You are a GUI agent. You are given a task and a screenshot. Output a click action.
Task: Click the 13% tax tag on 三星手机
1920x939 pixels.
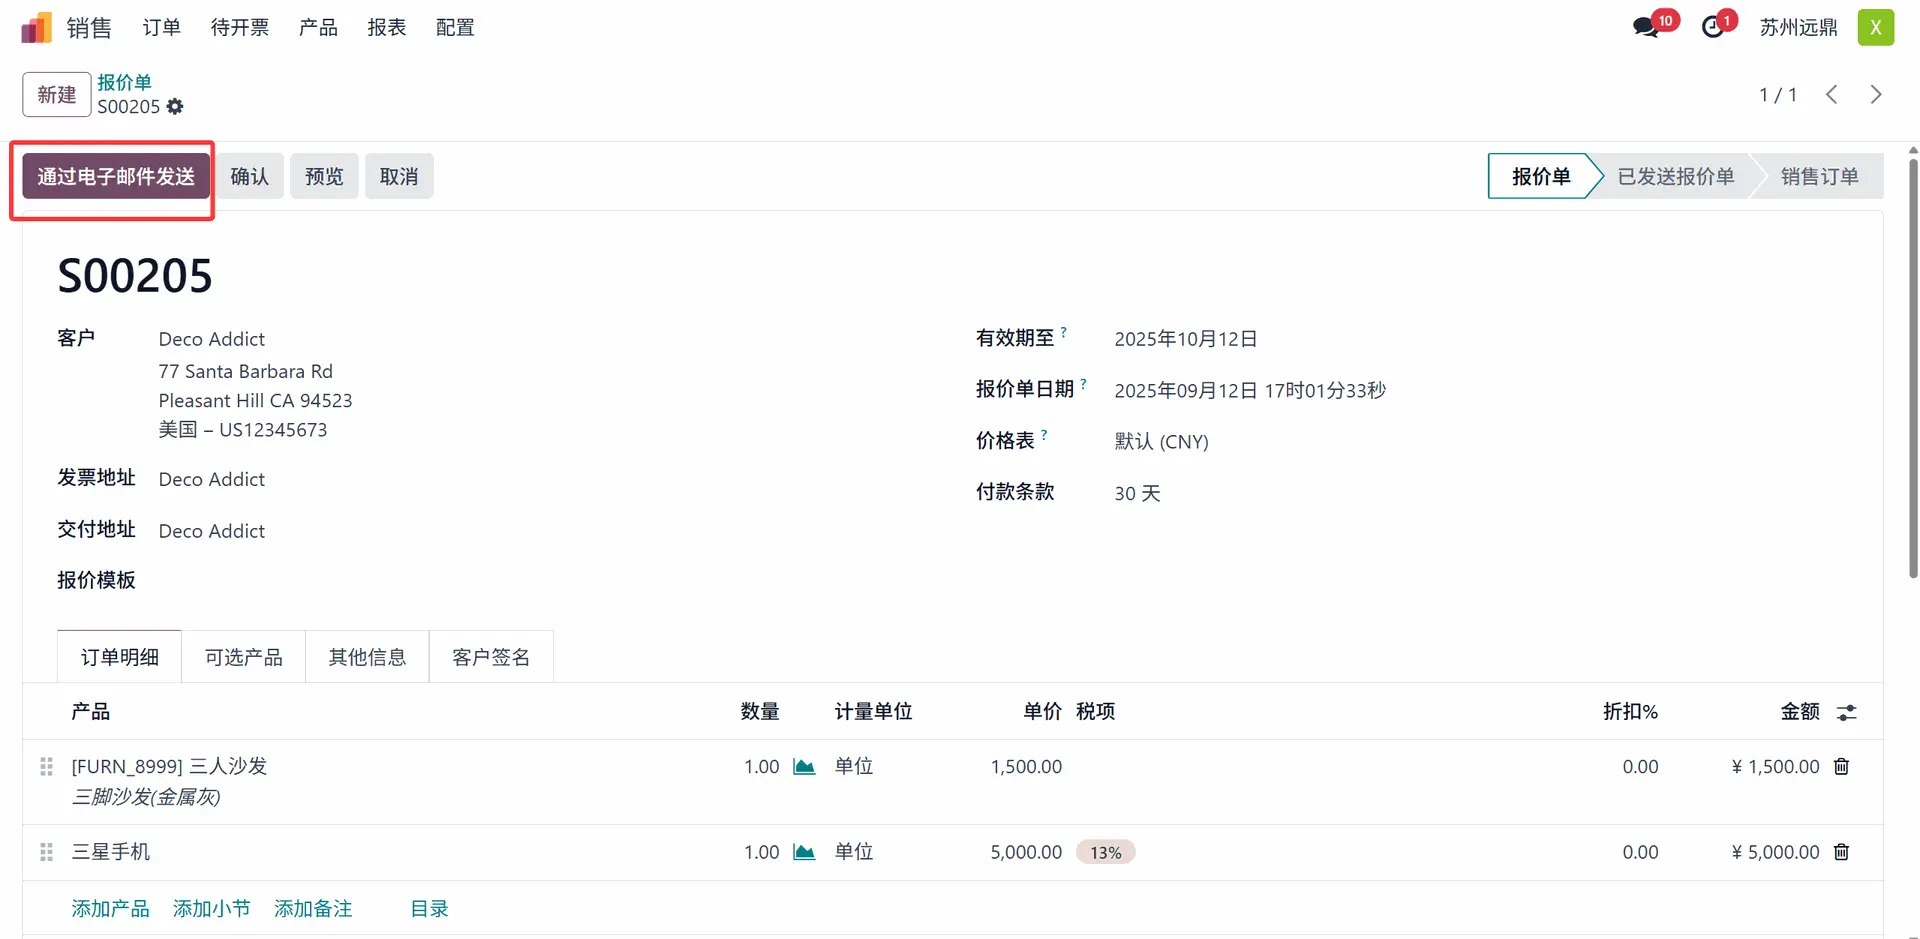[x=1105, y=853]
